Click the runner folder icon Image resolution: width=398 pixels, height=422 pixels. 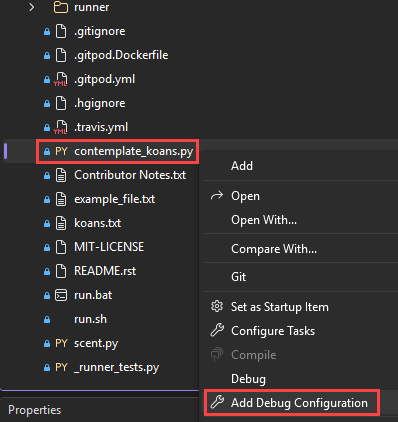(x=61, y=7)
